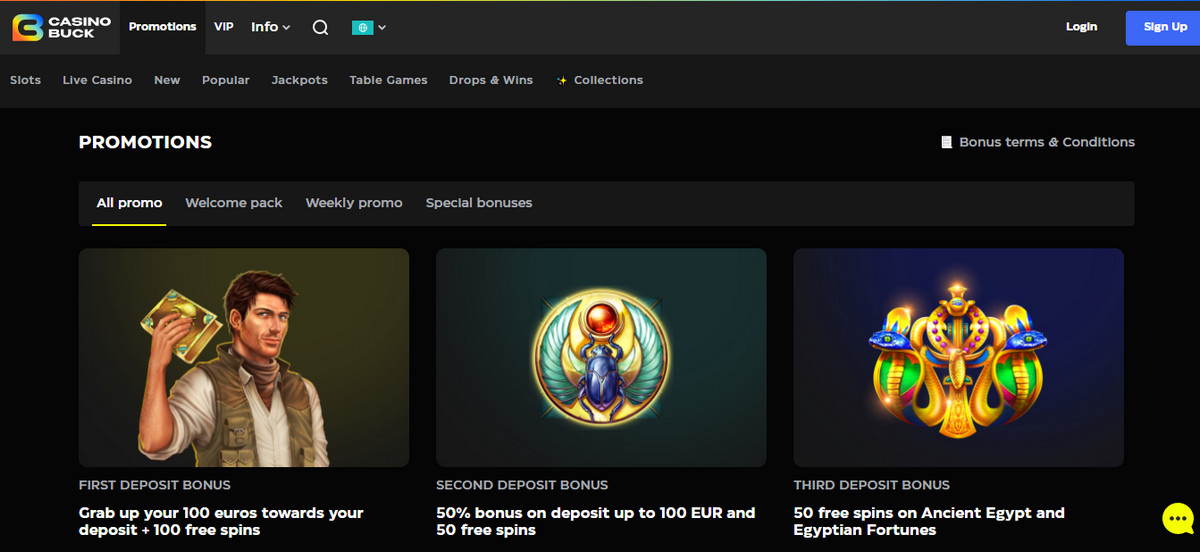Image resolution: width=1200 pixels, height=552 pixels.
Task: Open the Jackpots category
Action: (300, 80)
